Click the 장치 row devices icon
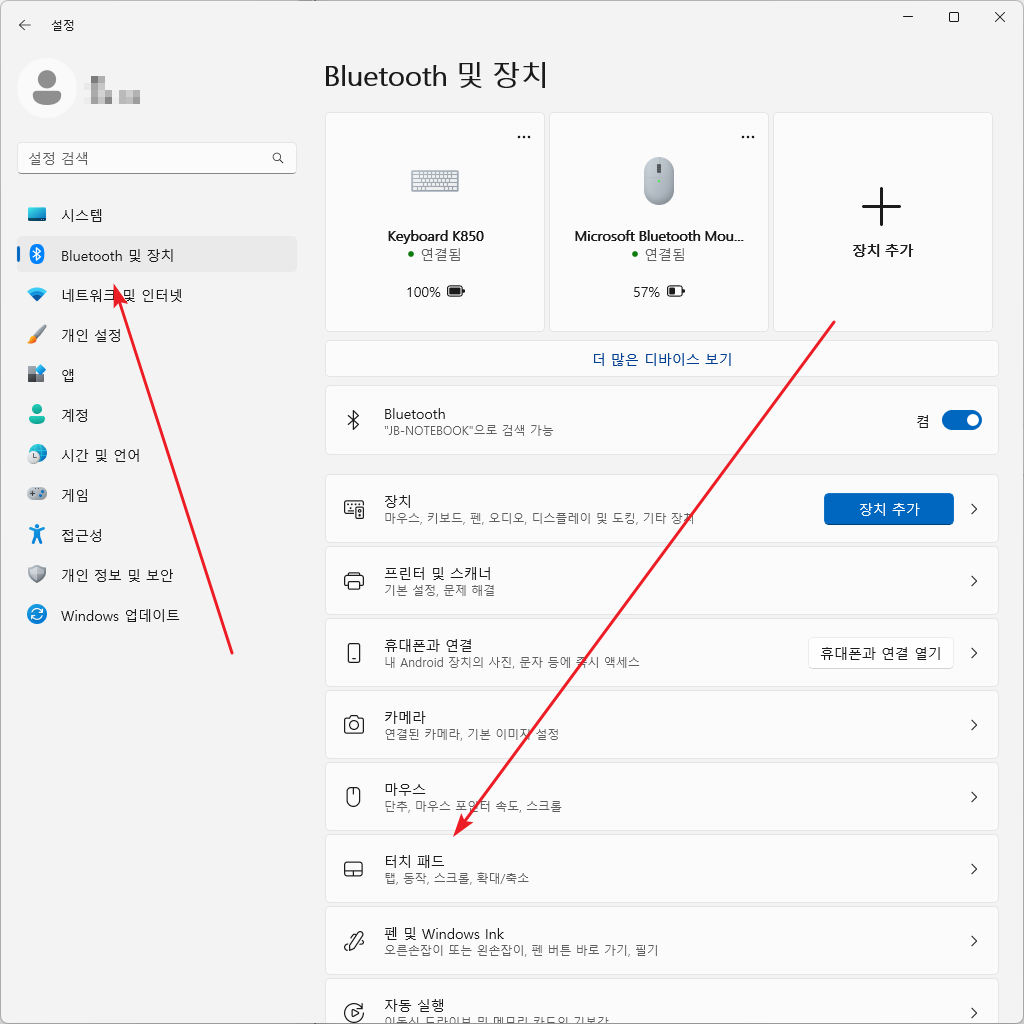1024x1024 pixels. click(354, 509)
